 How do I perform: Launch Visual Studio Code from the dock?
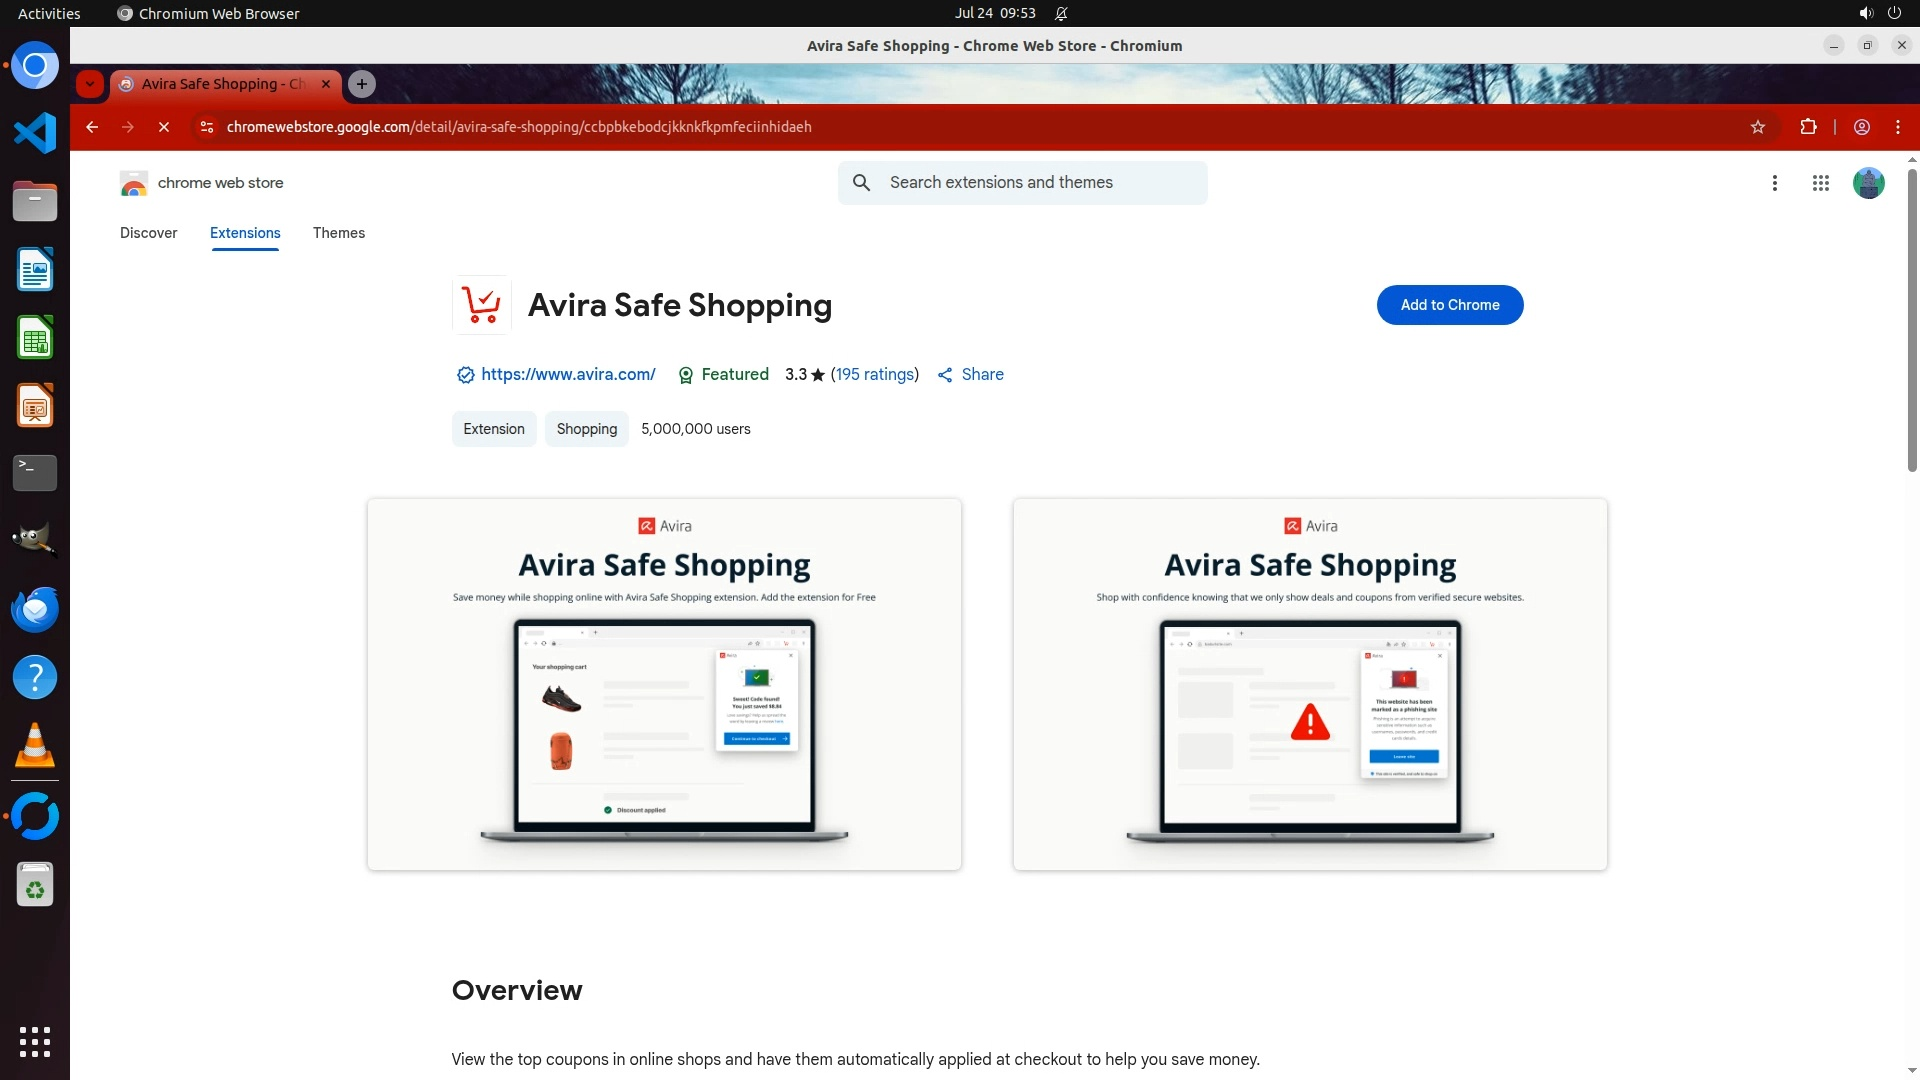pyautogui.click(x=35, y=133)
